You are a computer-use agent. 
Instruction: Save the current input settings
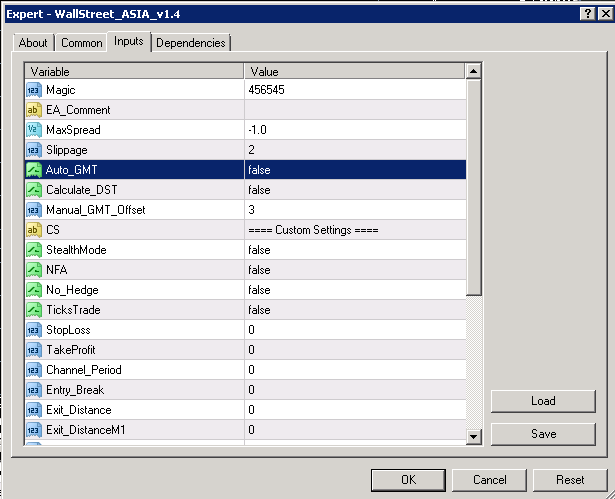click(543, 434)
